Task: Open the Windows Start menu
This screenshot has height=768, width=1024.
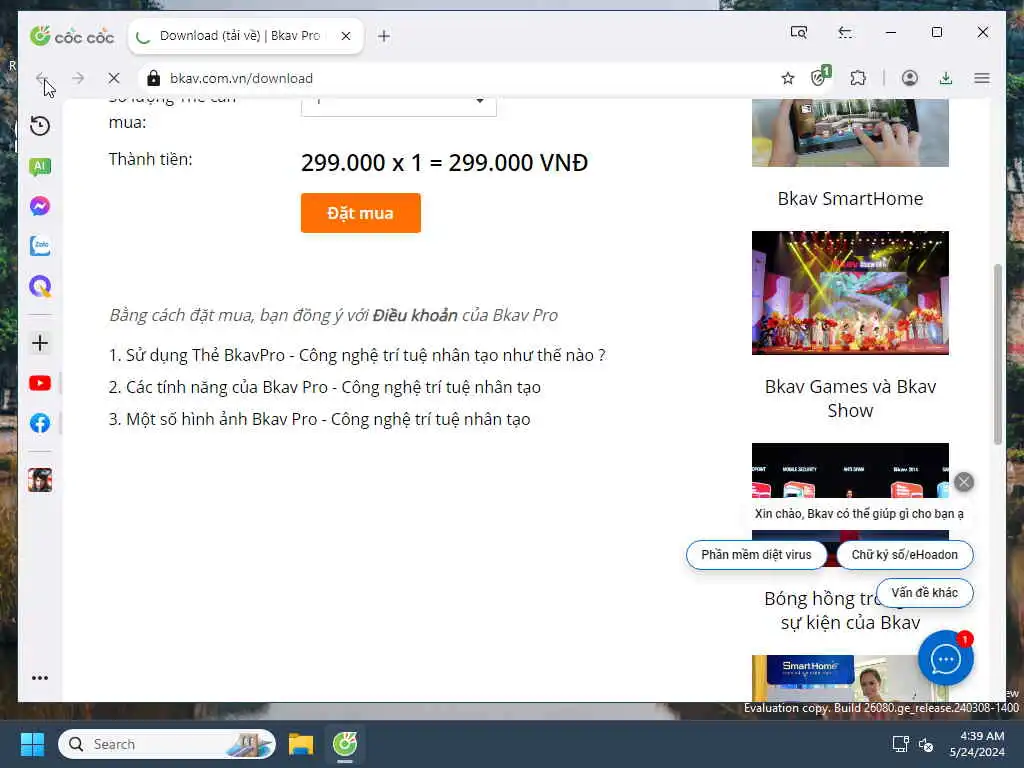Action: [x=32, y=744]
